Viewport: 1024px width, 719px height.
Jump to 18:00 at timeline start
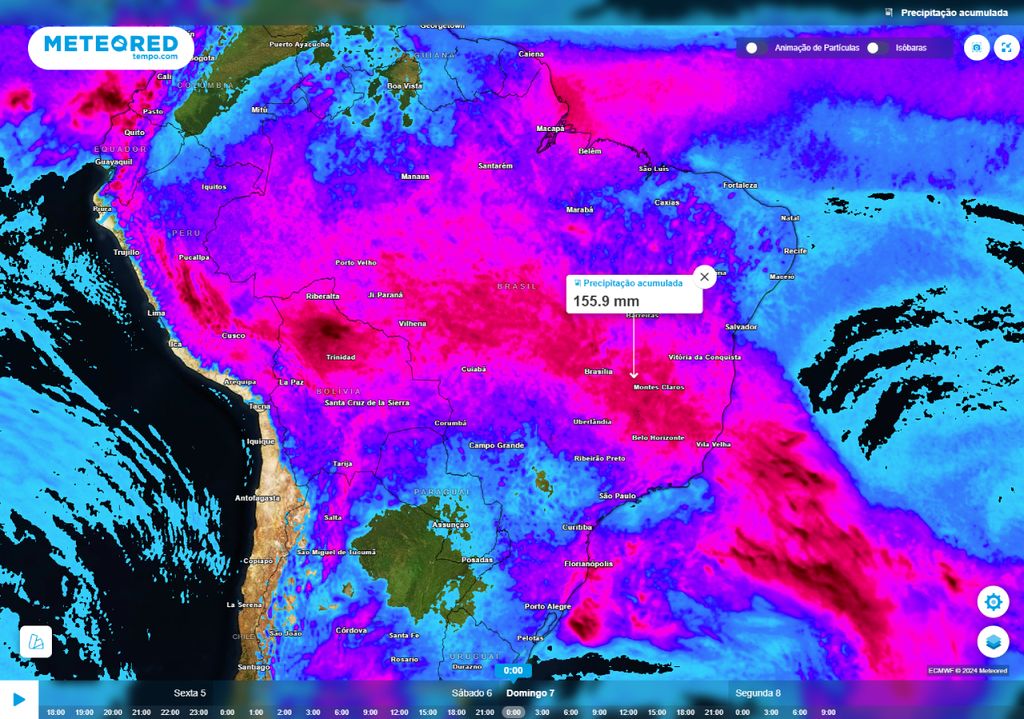pyautogui.click(x=56, y=712)
